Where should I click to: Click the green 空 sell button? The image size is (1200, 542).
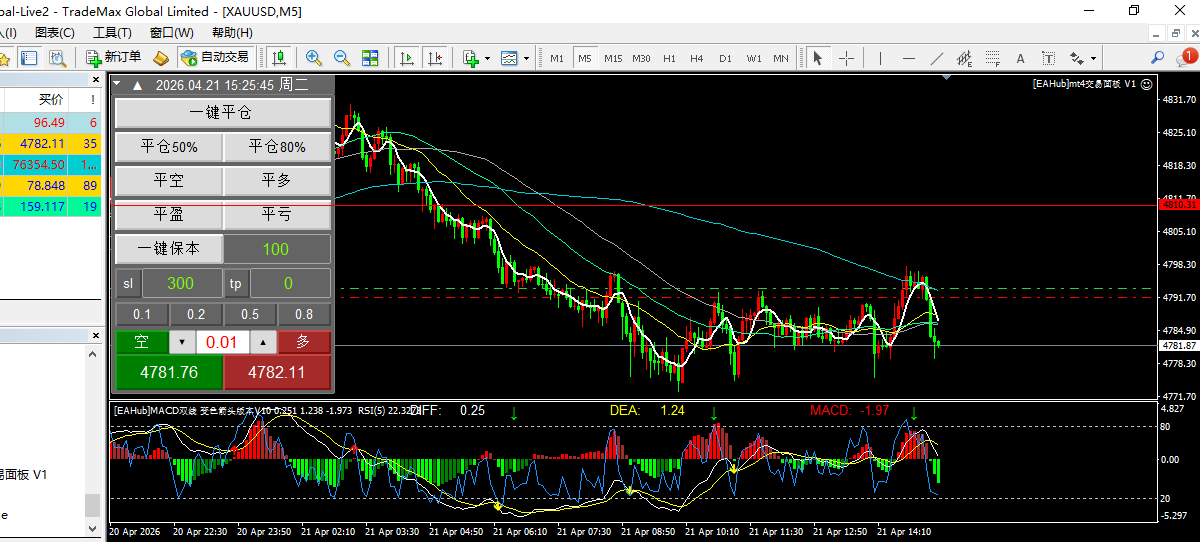[x=142, y=342]
